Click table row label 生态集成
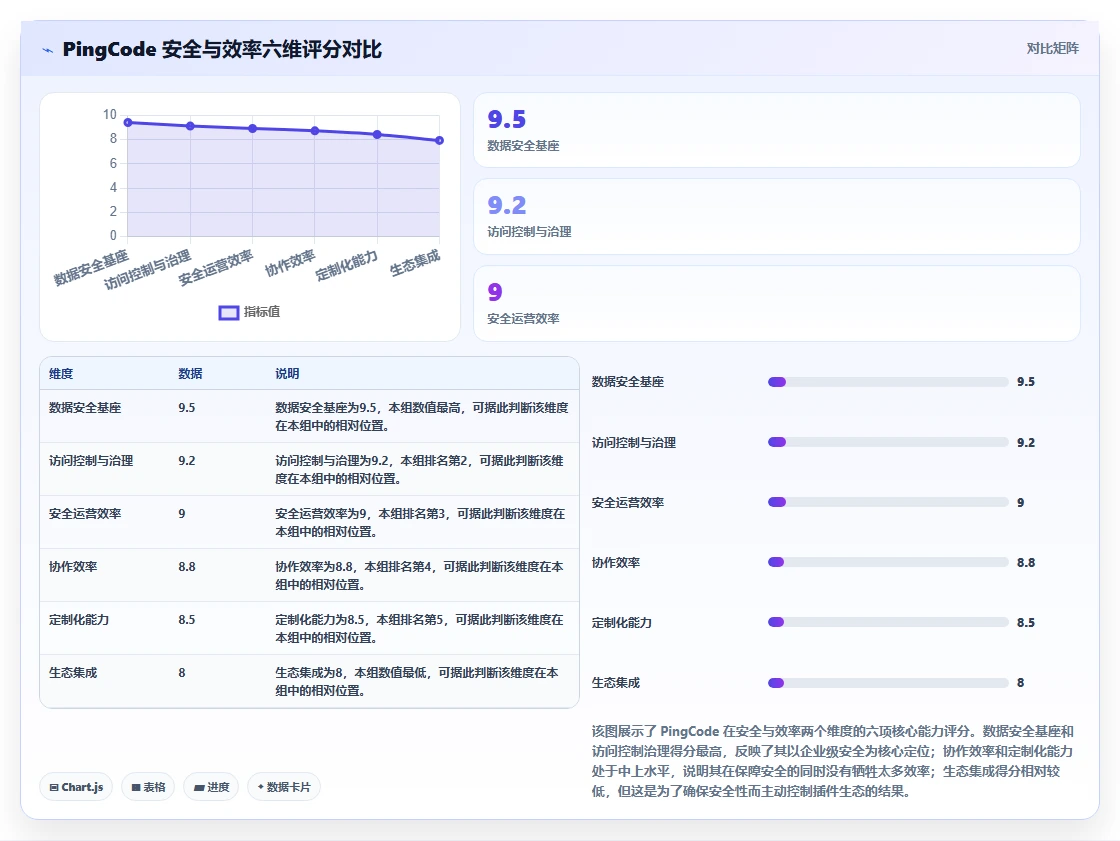Screen dimensions: 1120x841 (x=73, y=672)
